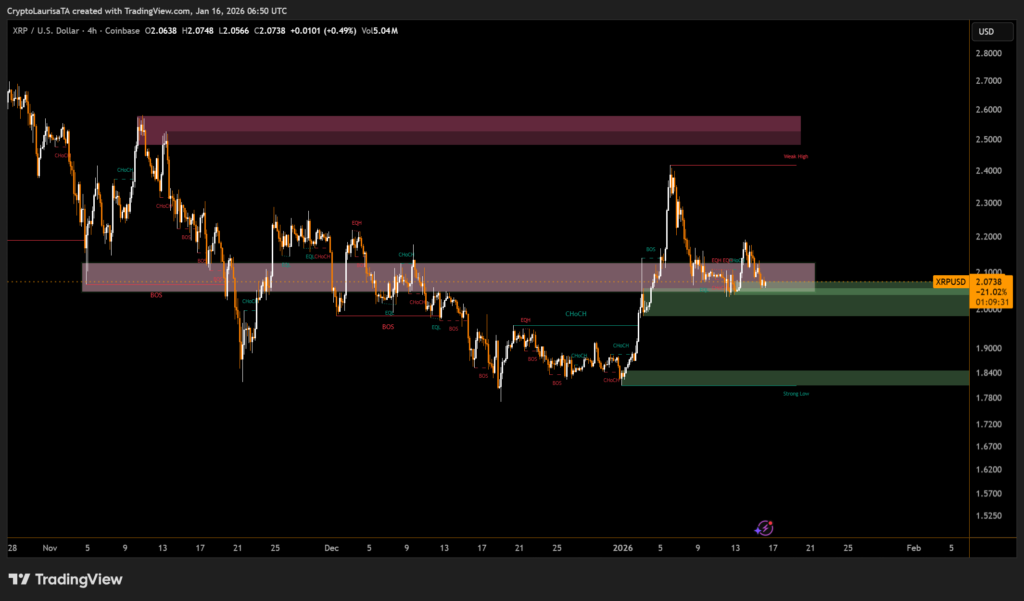The height and width of the screenshot is (601, 1024).
Task: Click the Coinbase exchange label in legend
Action: [122, 31]
